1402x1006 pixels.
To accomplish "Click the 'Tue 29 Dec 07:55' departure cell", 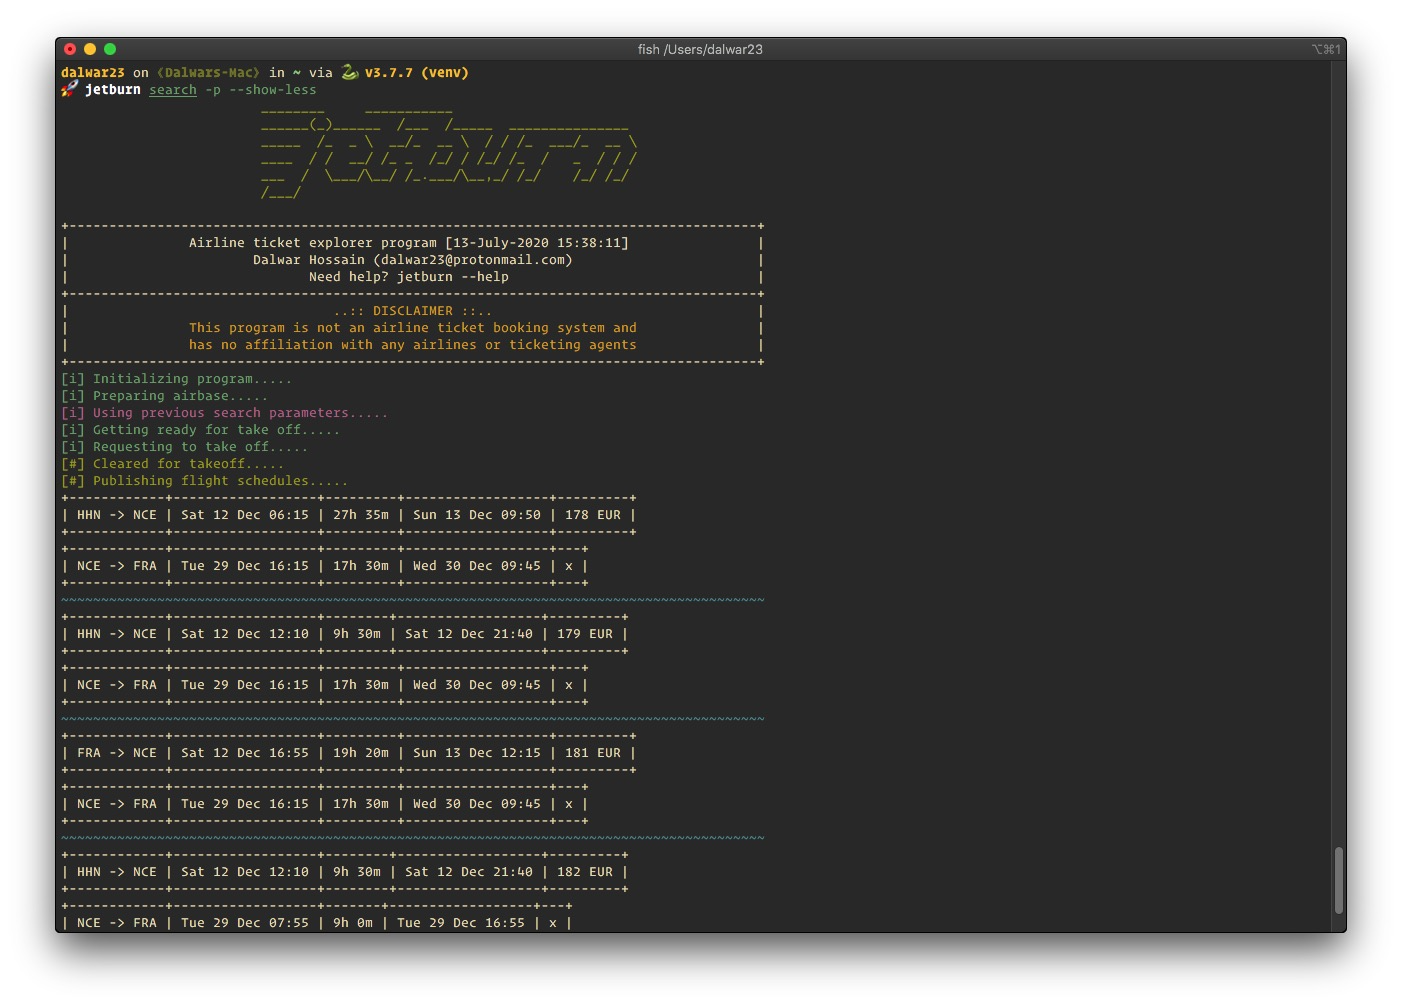I will point(245,923).
